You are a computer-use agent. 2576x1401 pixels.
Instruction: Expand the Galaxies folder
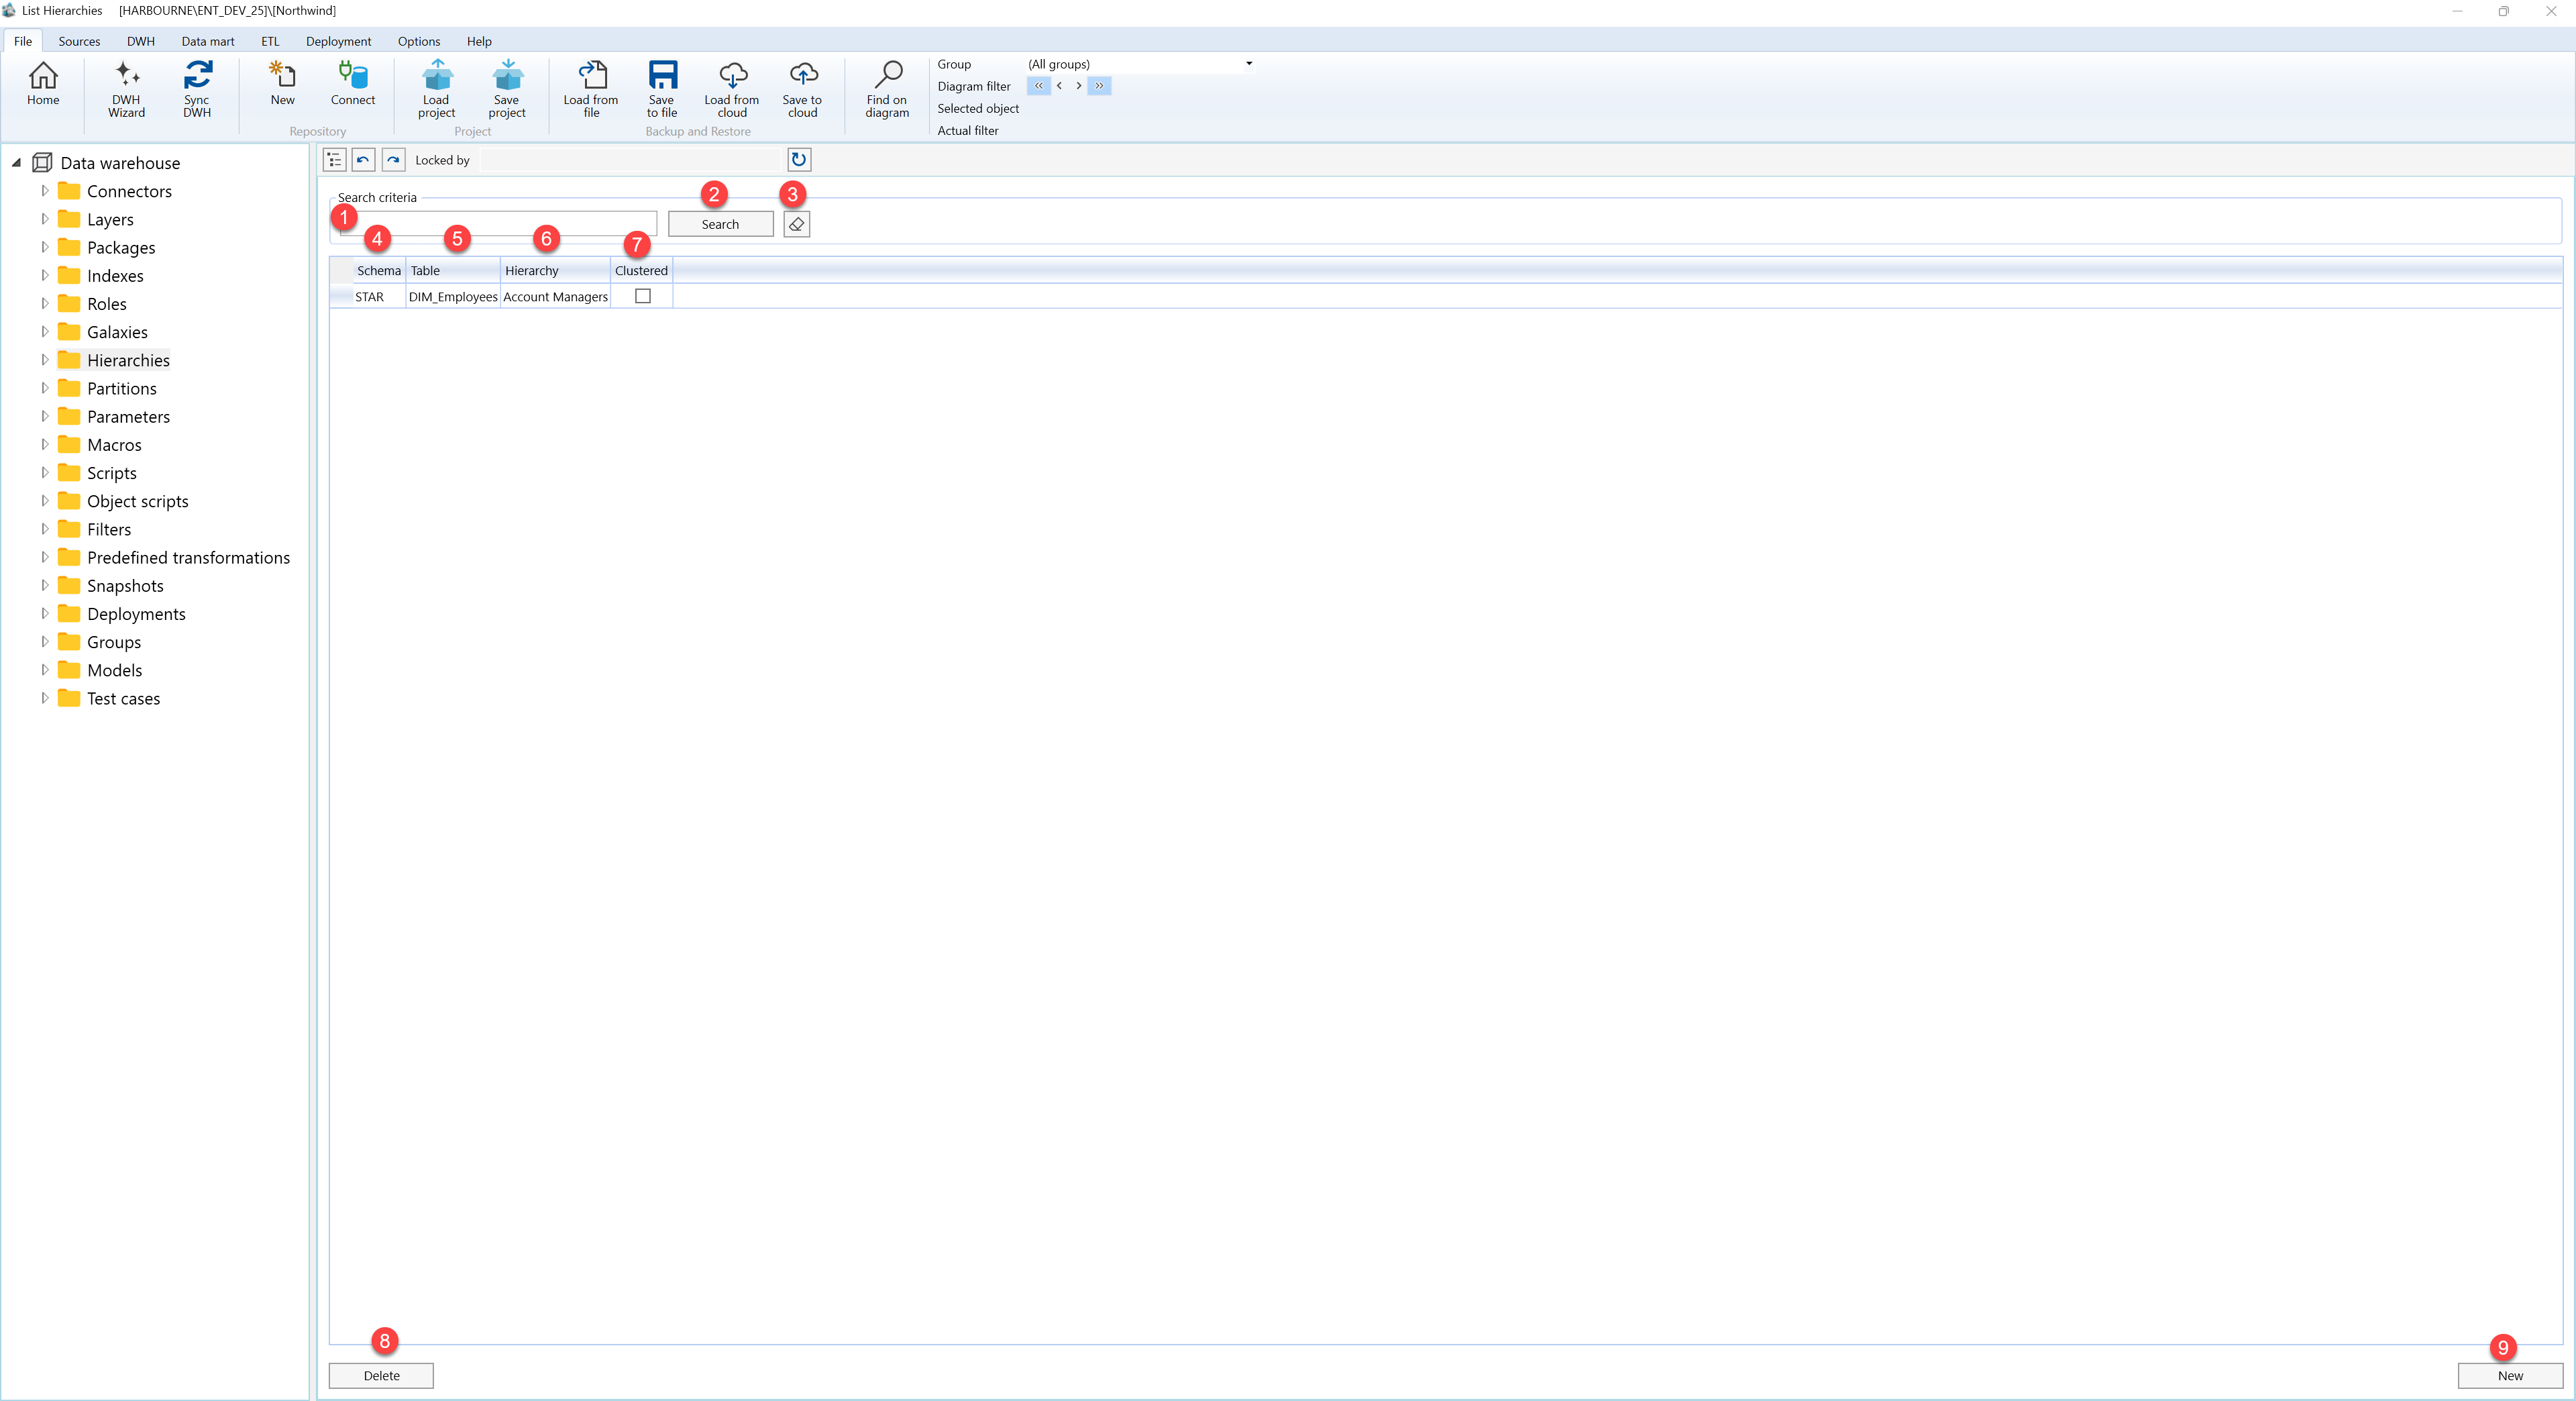coord(44,331)
